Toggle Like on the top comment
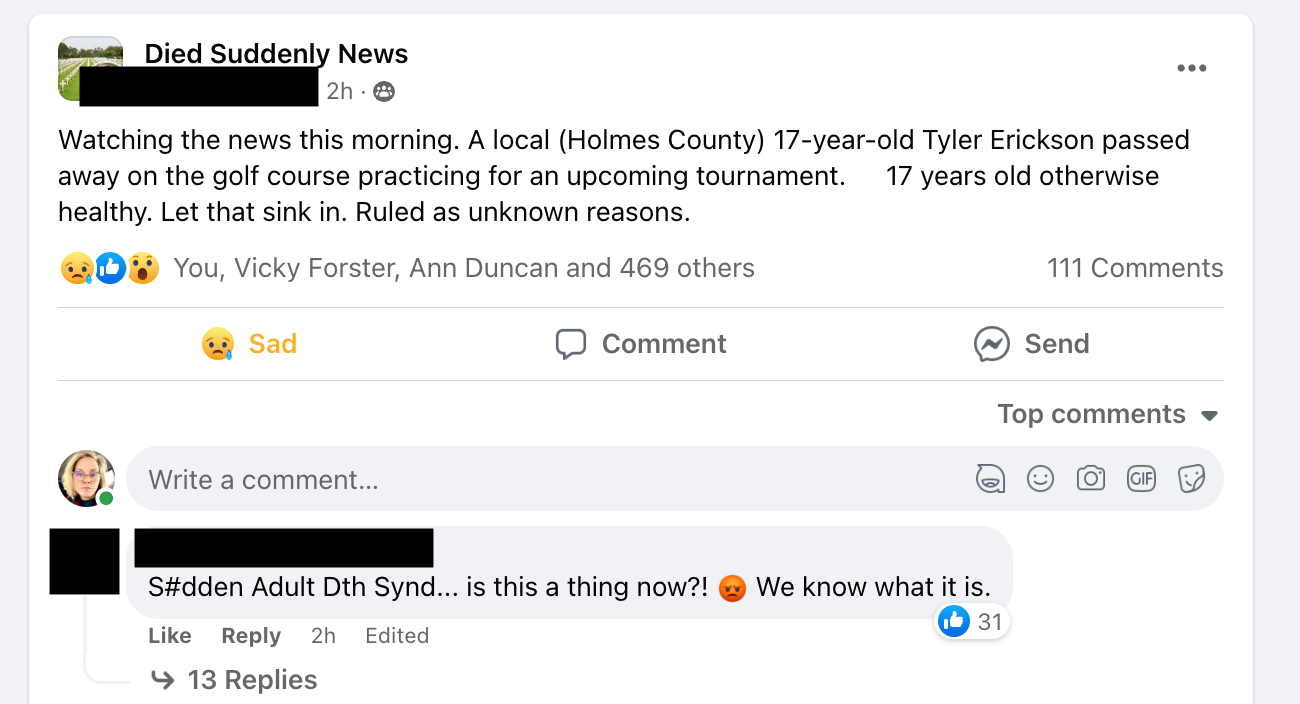 170,636
